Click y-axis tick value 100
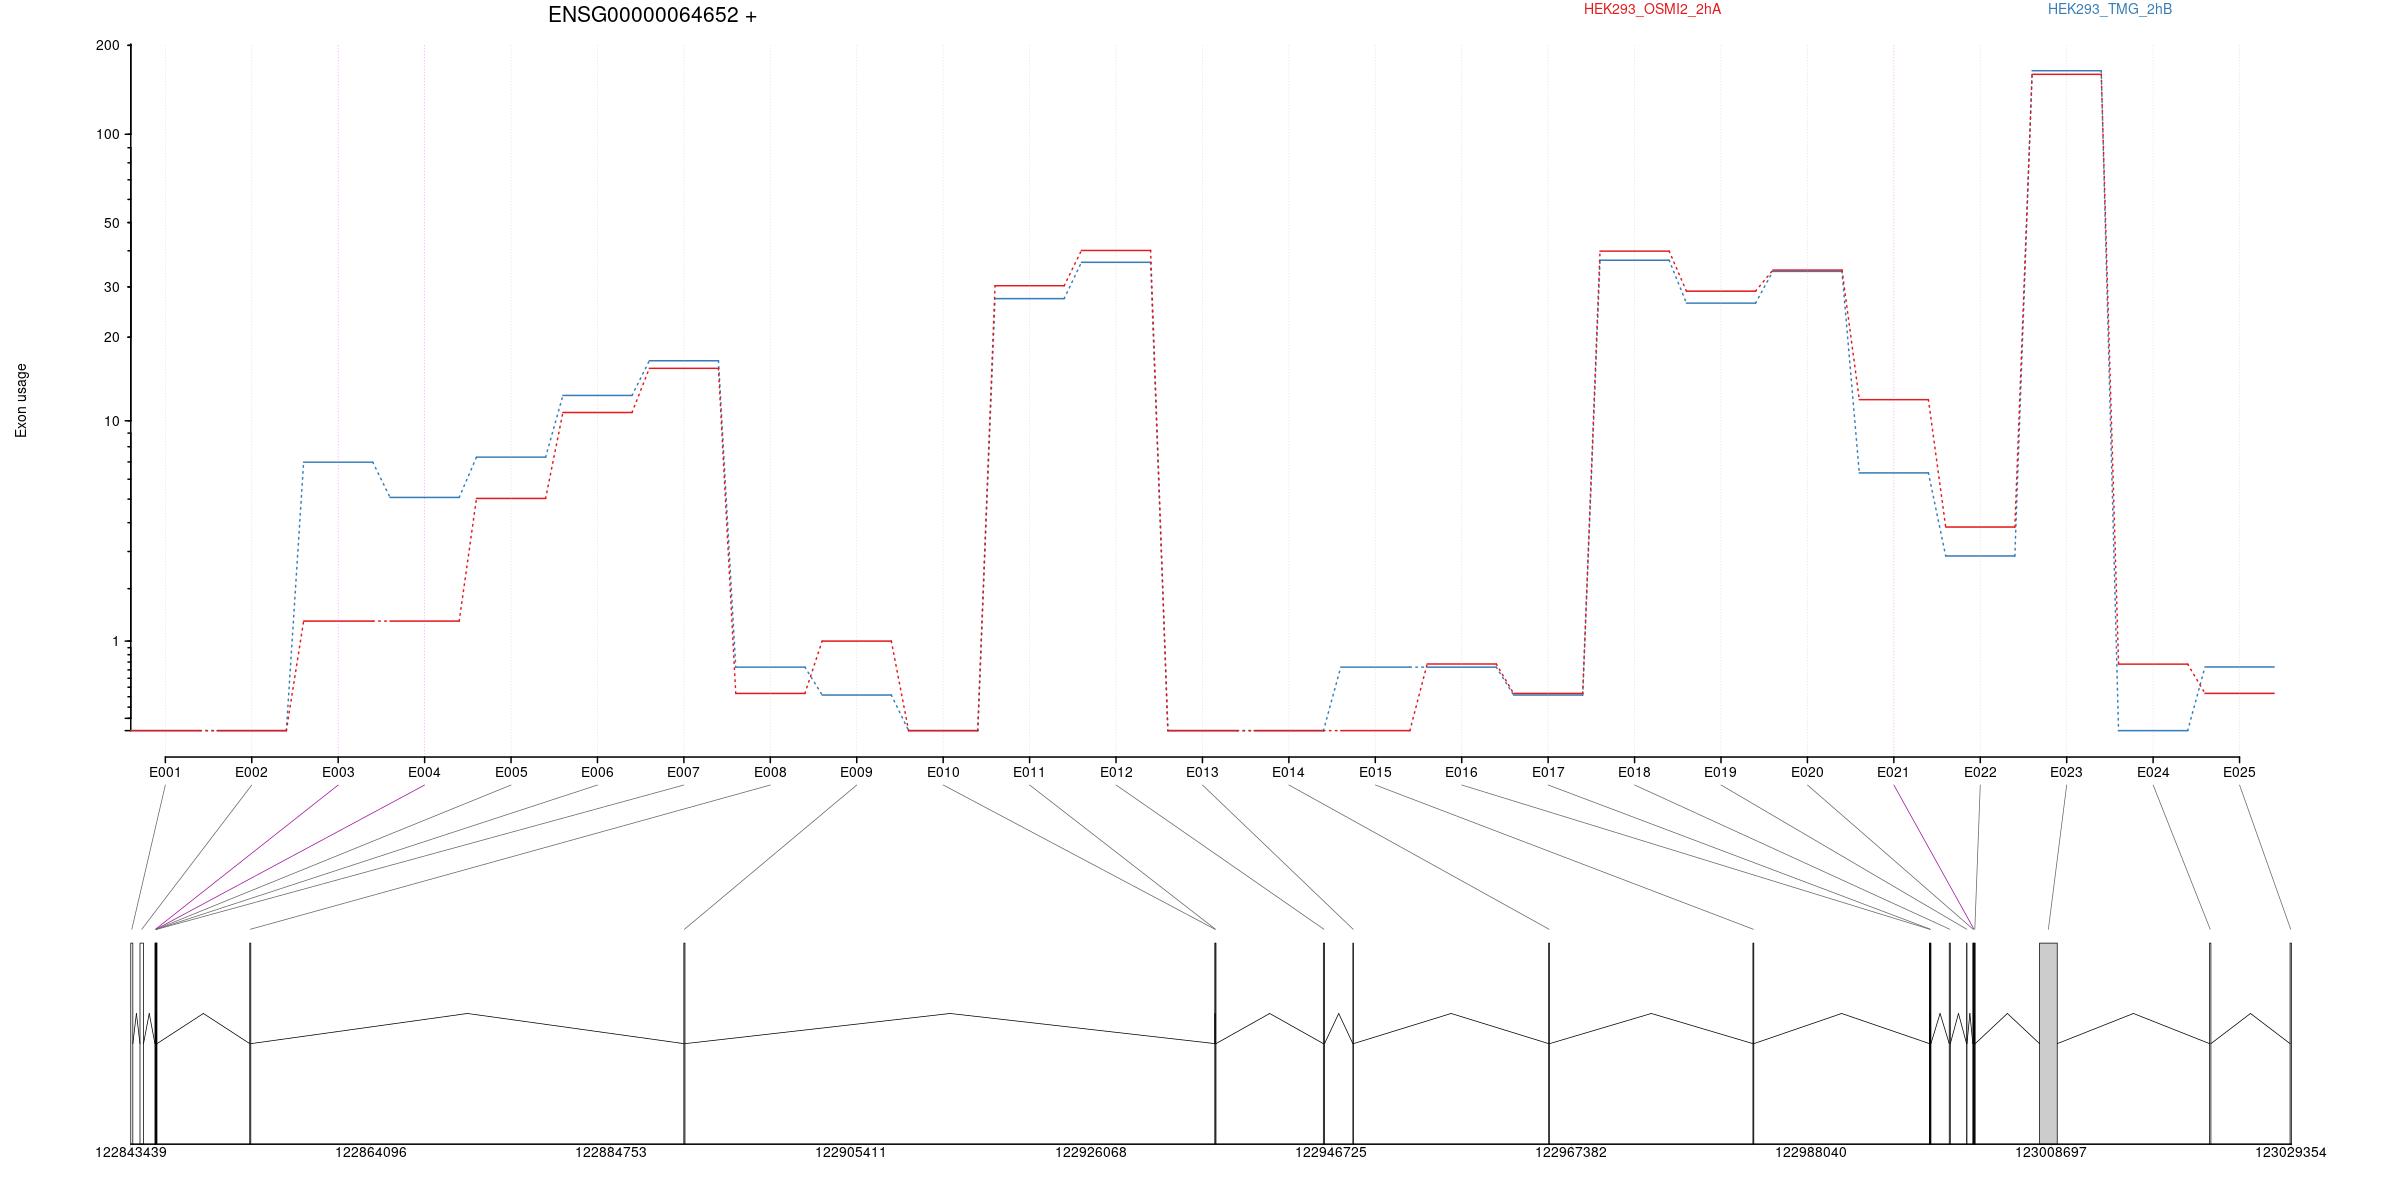This screenshot has height=1200, width=2400. pyautogui.click(x=107, y=134)
